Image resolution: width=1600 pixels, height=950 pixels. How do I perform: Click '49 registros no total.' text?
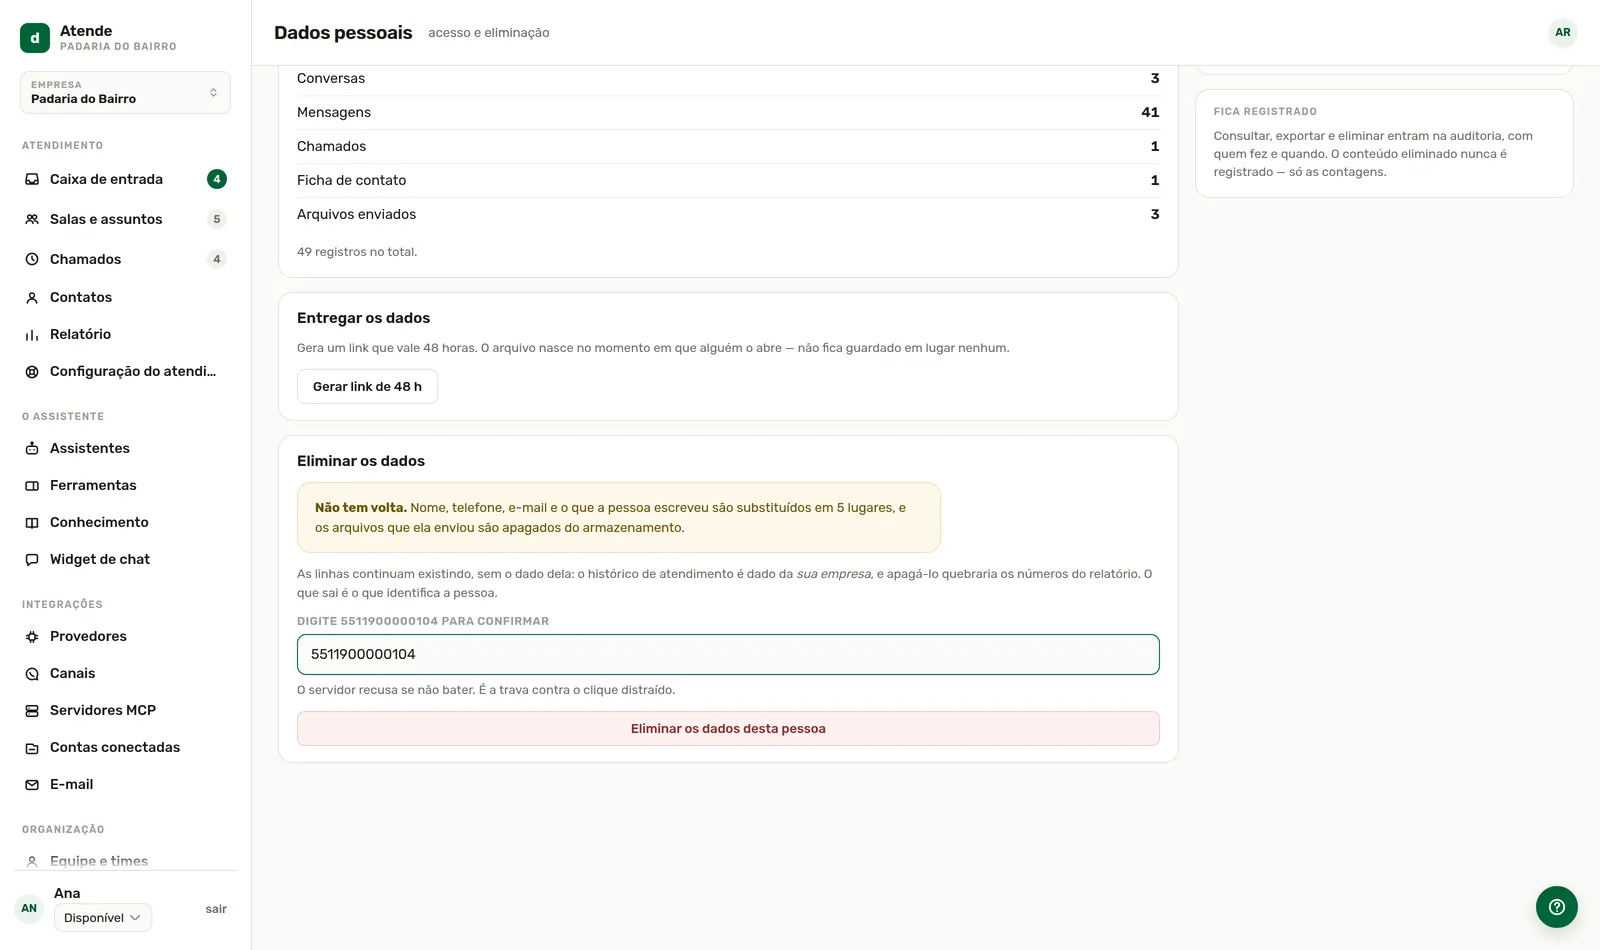(357, 252)
